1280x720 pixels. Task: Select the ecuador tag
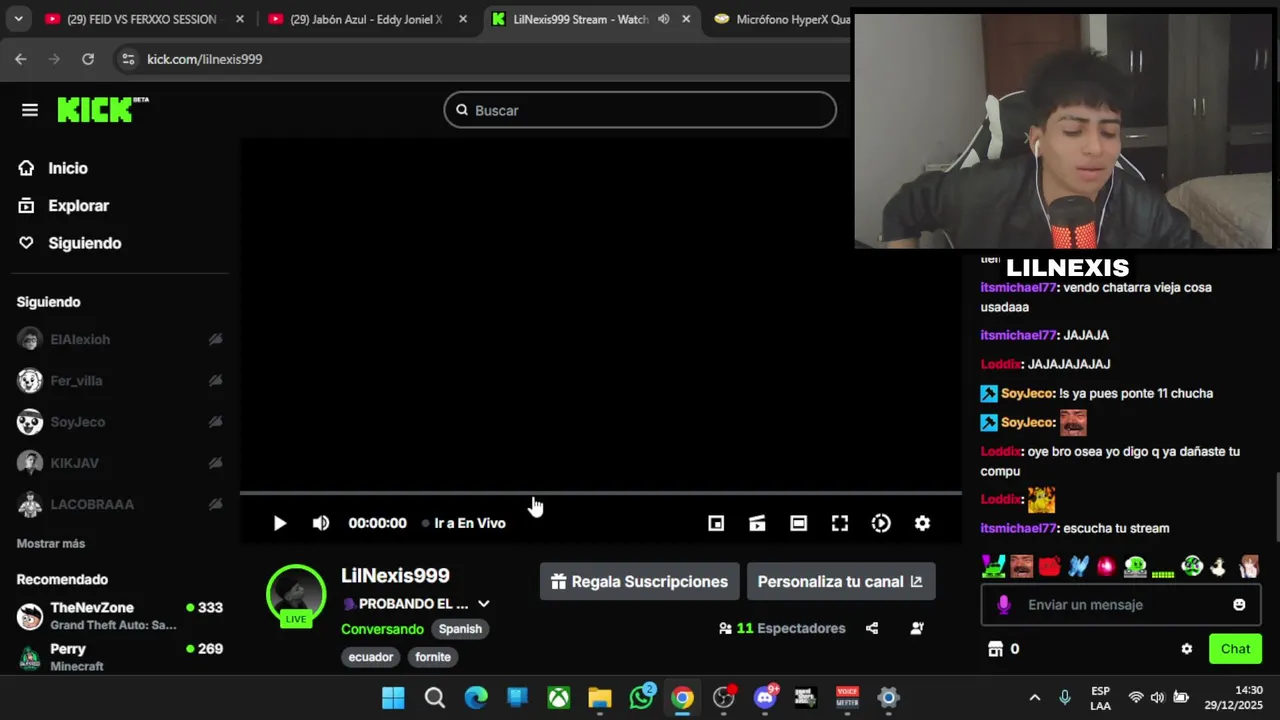point(371,657)
